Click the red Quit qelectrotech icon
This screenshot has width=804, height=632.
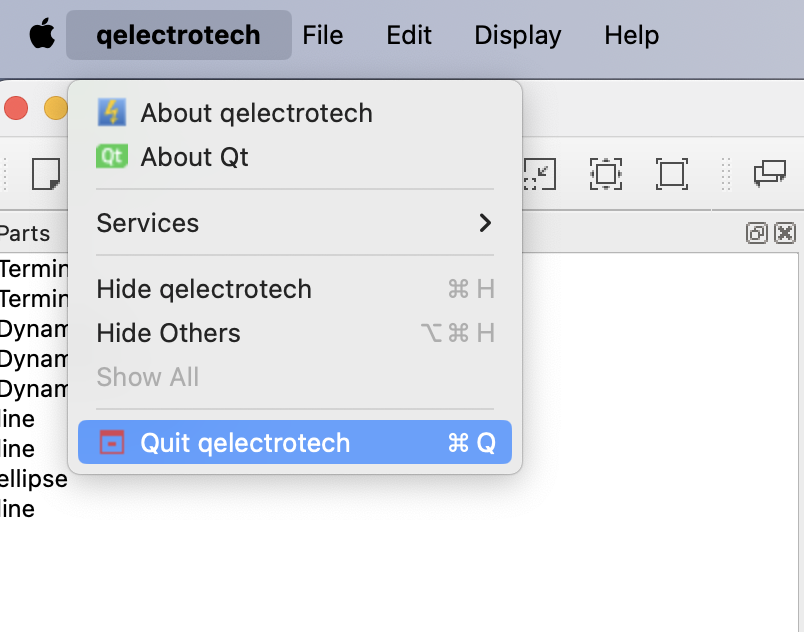[111, 443]
